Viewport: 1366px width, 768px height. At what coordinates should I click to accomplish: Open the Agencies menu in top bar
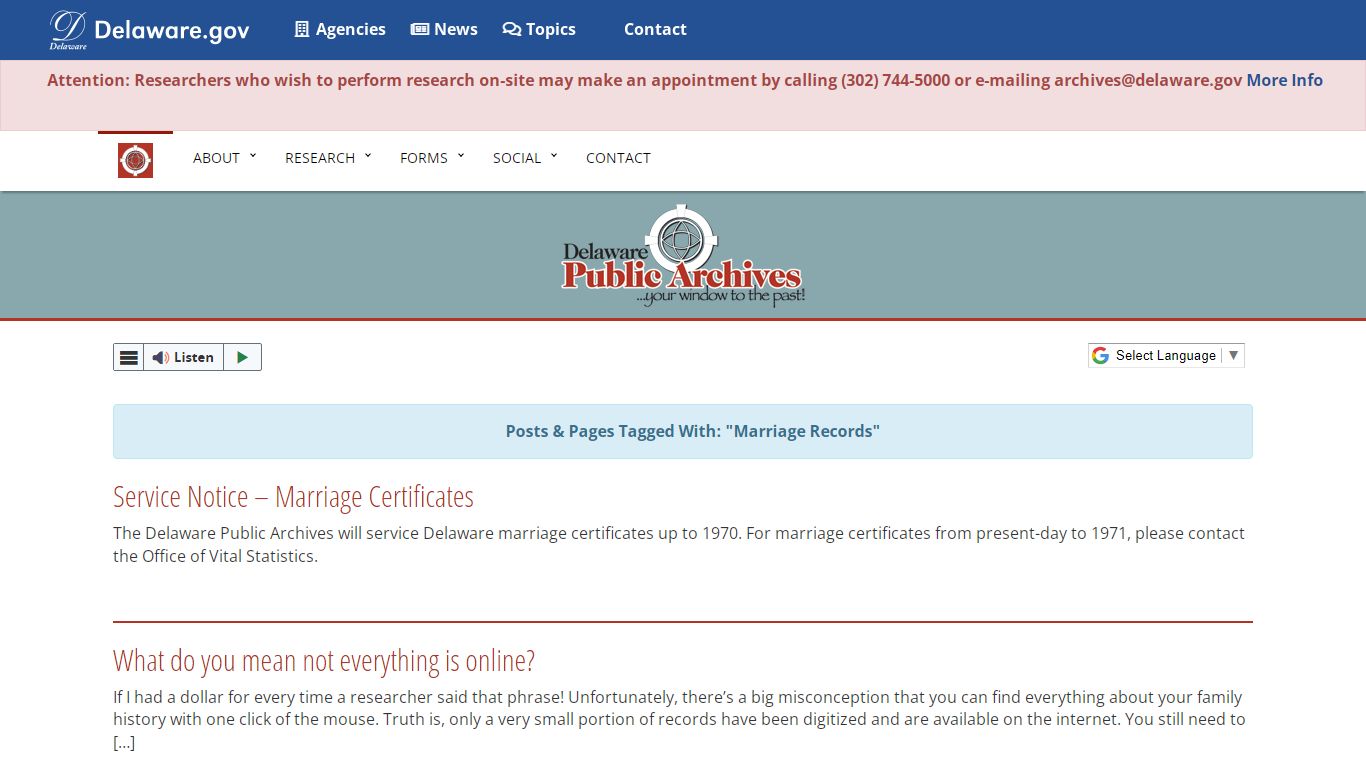click(339, 29)
